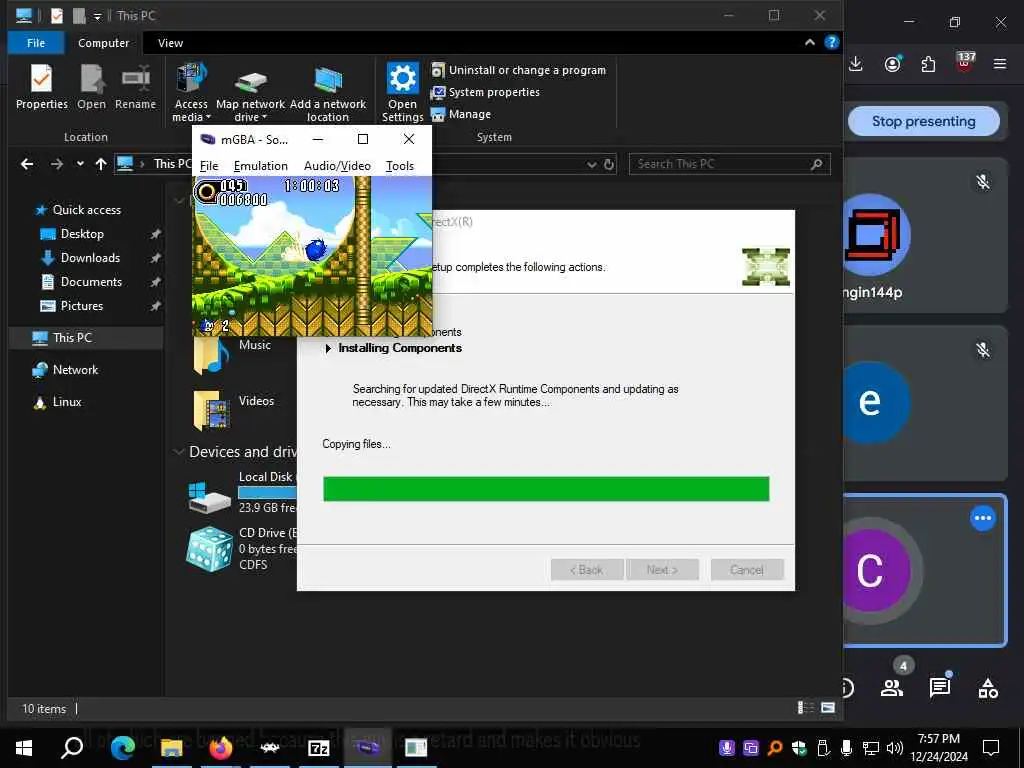Refresh the This PC view
Image resolution: width=1024 pixels, height=768 pixels.
(609, 165)
